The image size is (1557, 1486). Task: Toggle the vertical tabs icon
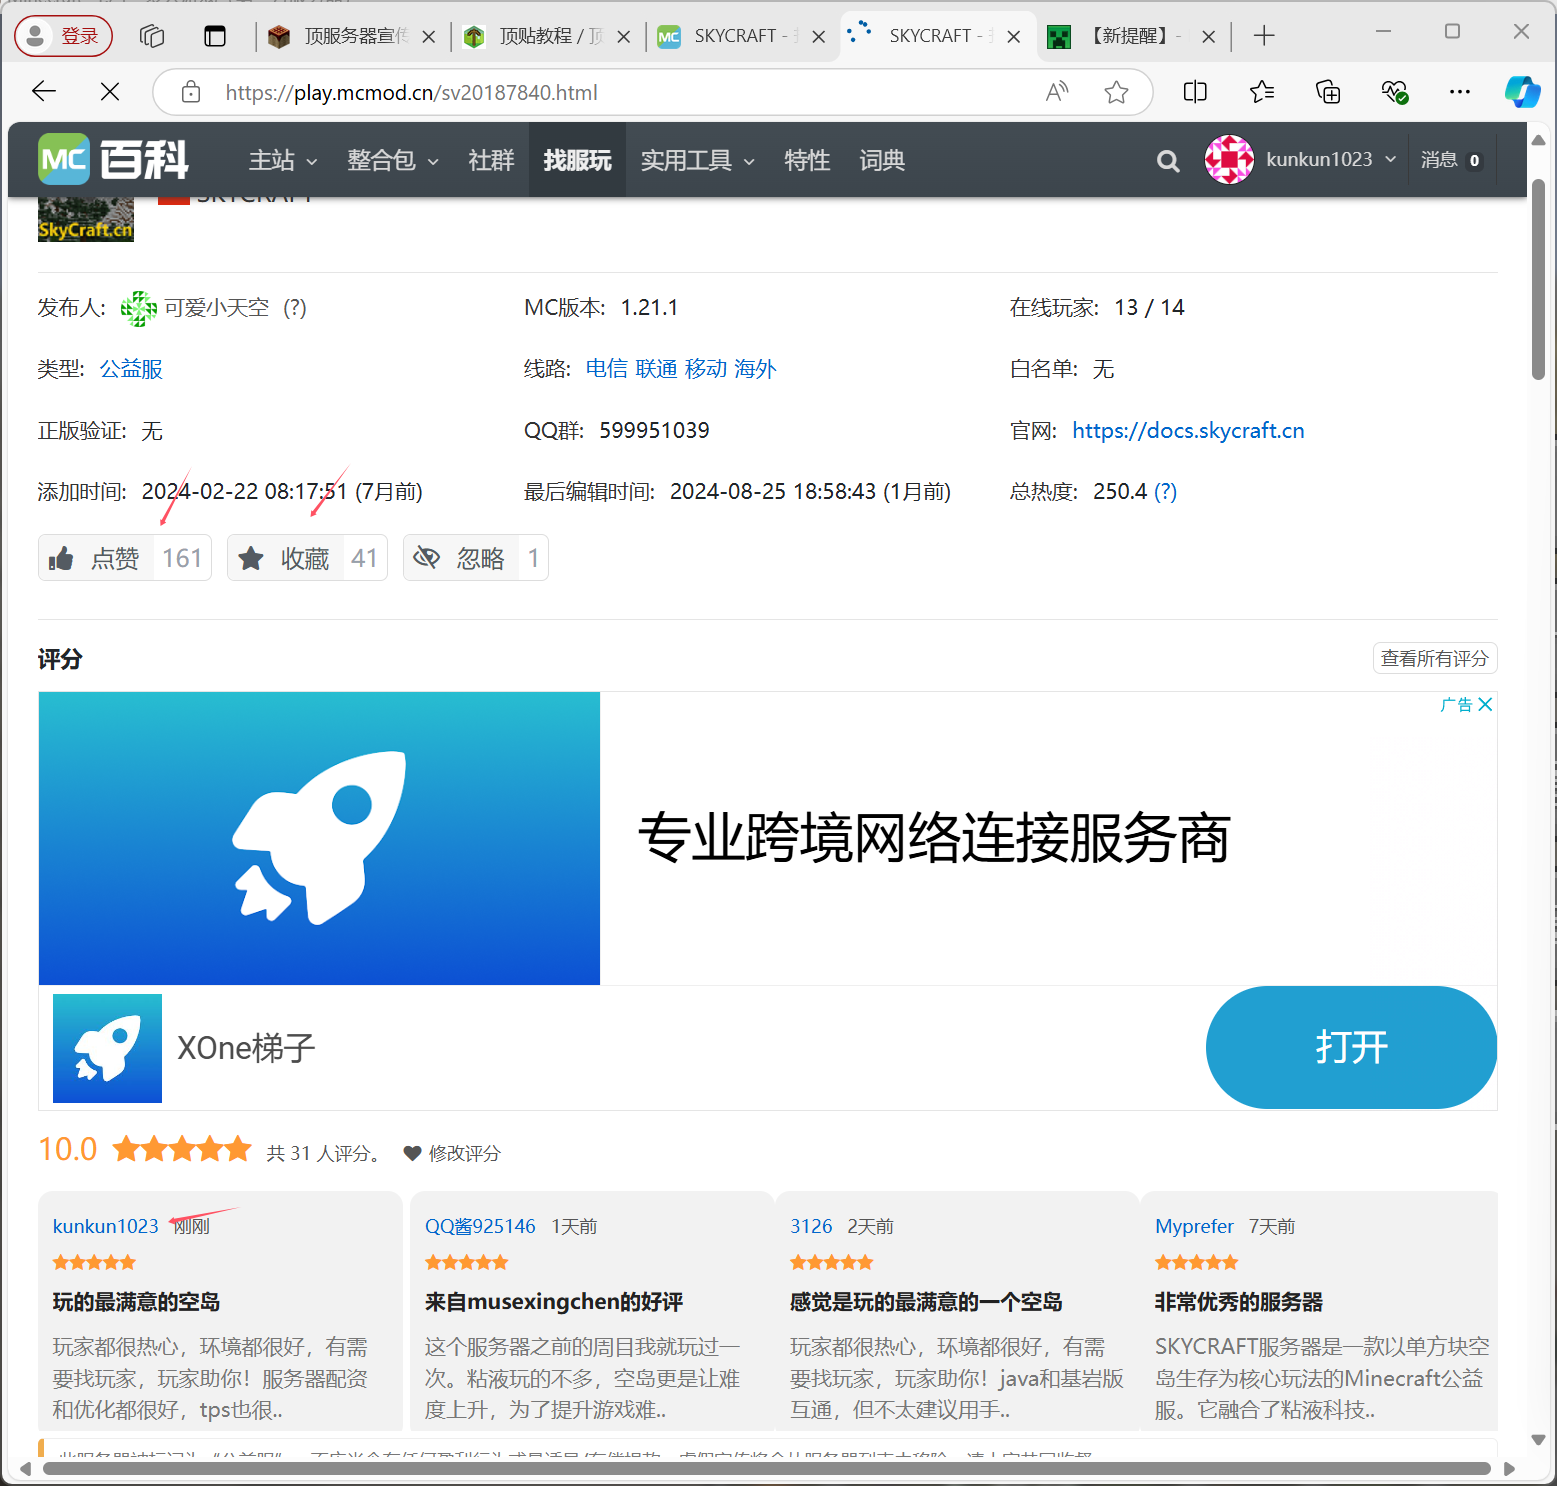pyautogui.click(x=215, y=36)
